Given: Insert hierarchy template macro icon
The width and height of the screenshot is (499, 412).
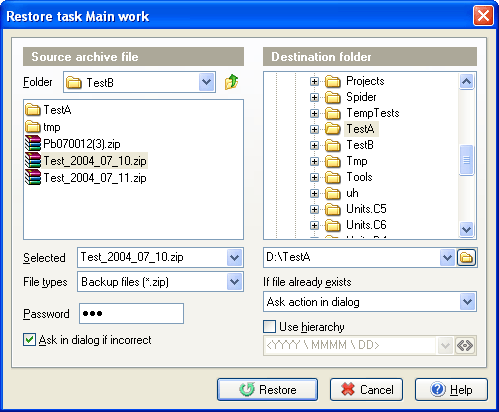Looking at the screenshot, I should [465, 345].
